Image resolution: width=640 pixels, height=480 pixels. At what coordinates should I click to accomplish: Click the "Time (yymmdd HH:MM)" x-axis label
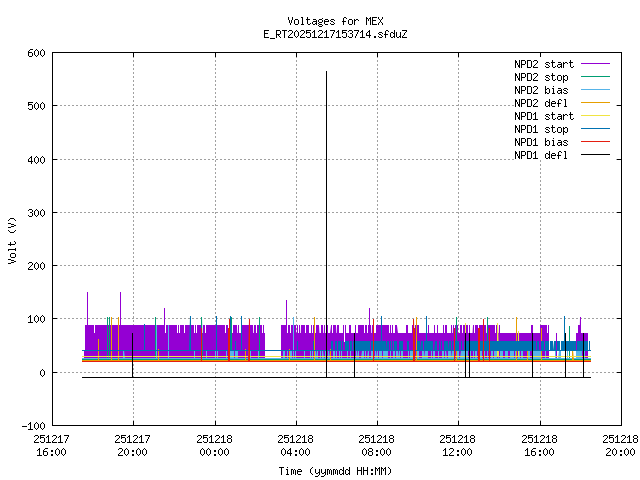(x=335, y=470)
